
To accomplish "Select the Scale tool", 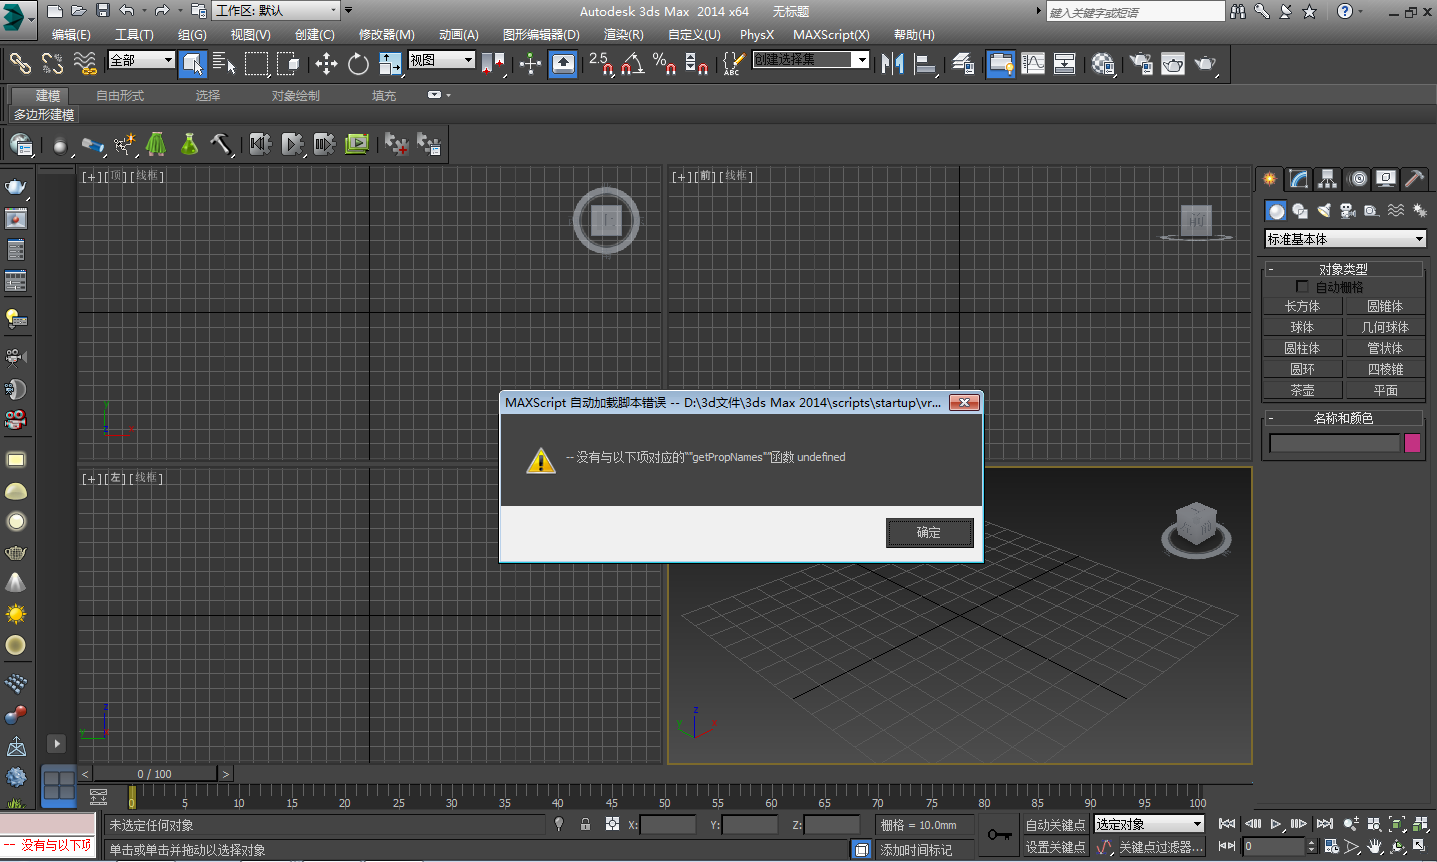I will tap(390, 64).
